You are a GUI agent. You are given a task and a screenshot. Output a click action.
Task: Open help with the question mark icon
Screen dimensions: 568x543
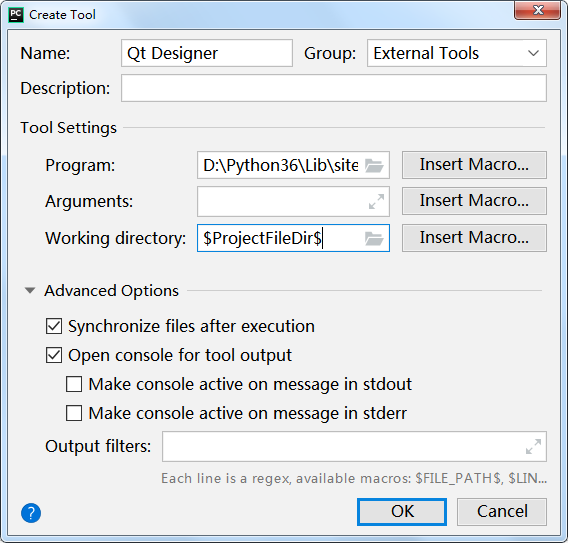[x=31, y=513]
